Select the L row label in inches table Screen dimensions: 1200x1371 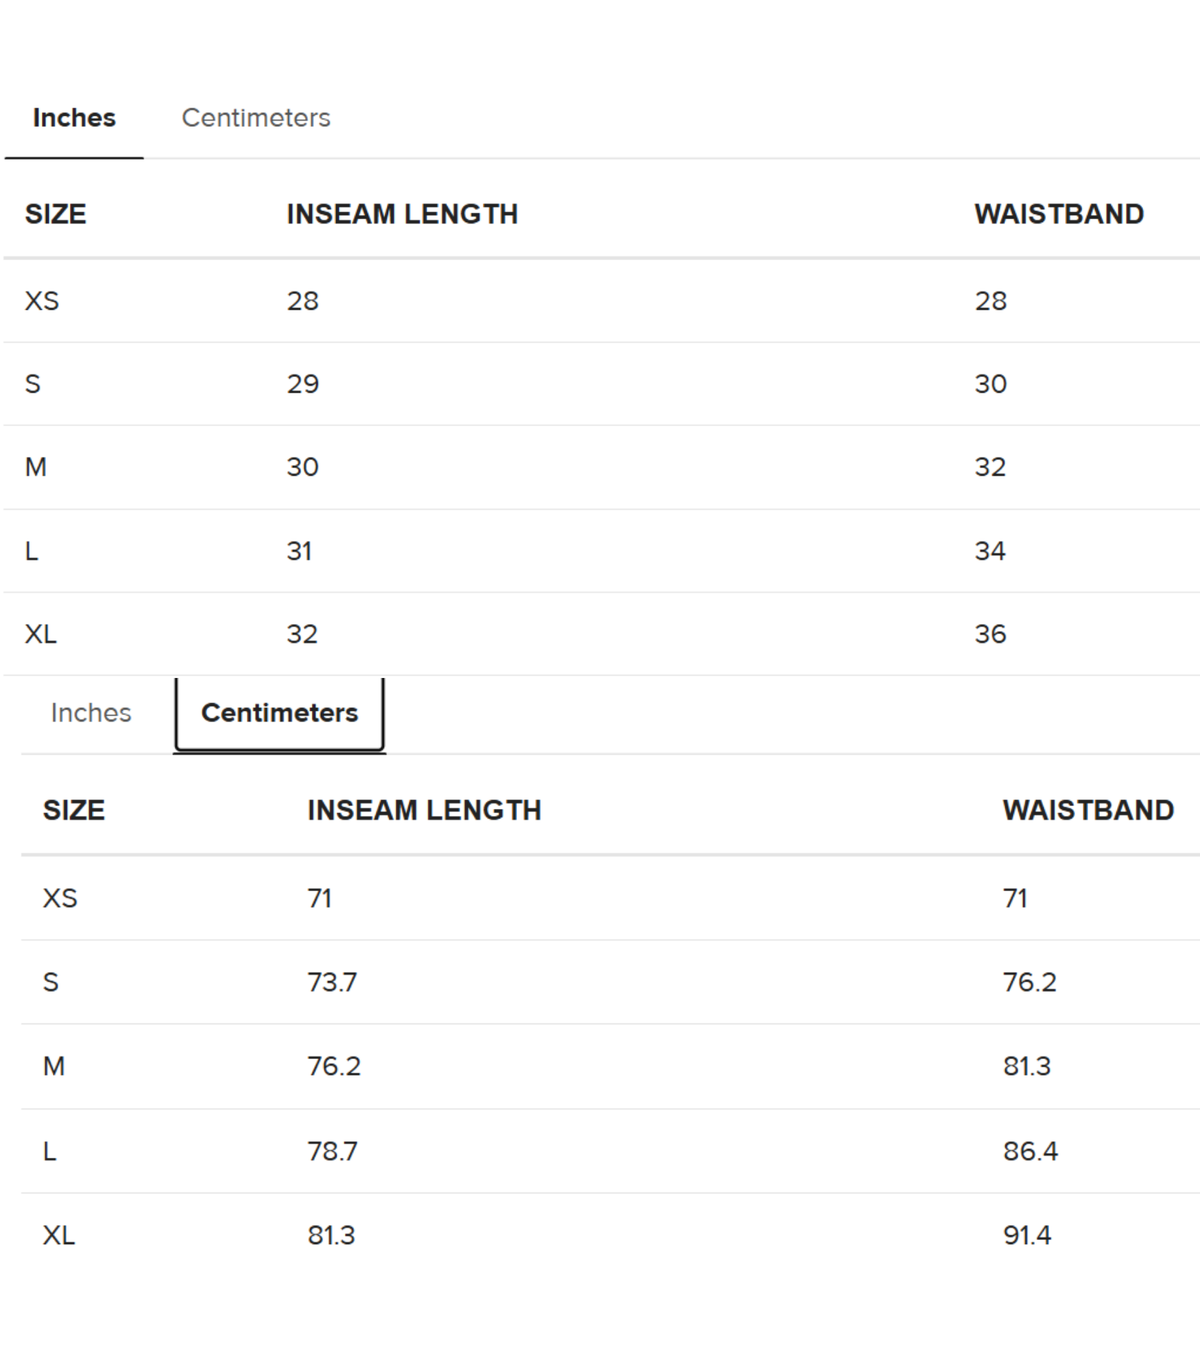(32, 551)
